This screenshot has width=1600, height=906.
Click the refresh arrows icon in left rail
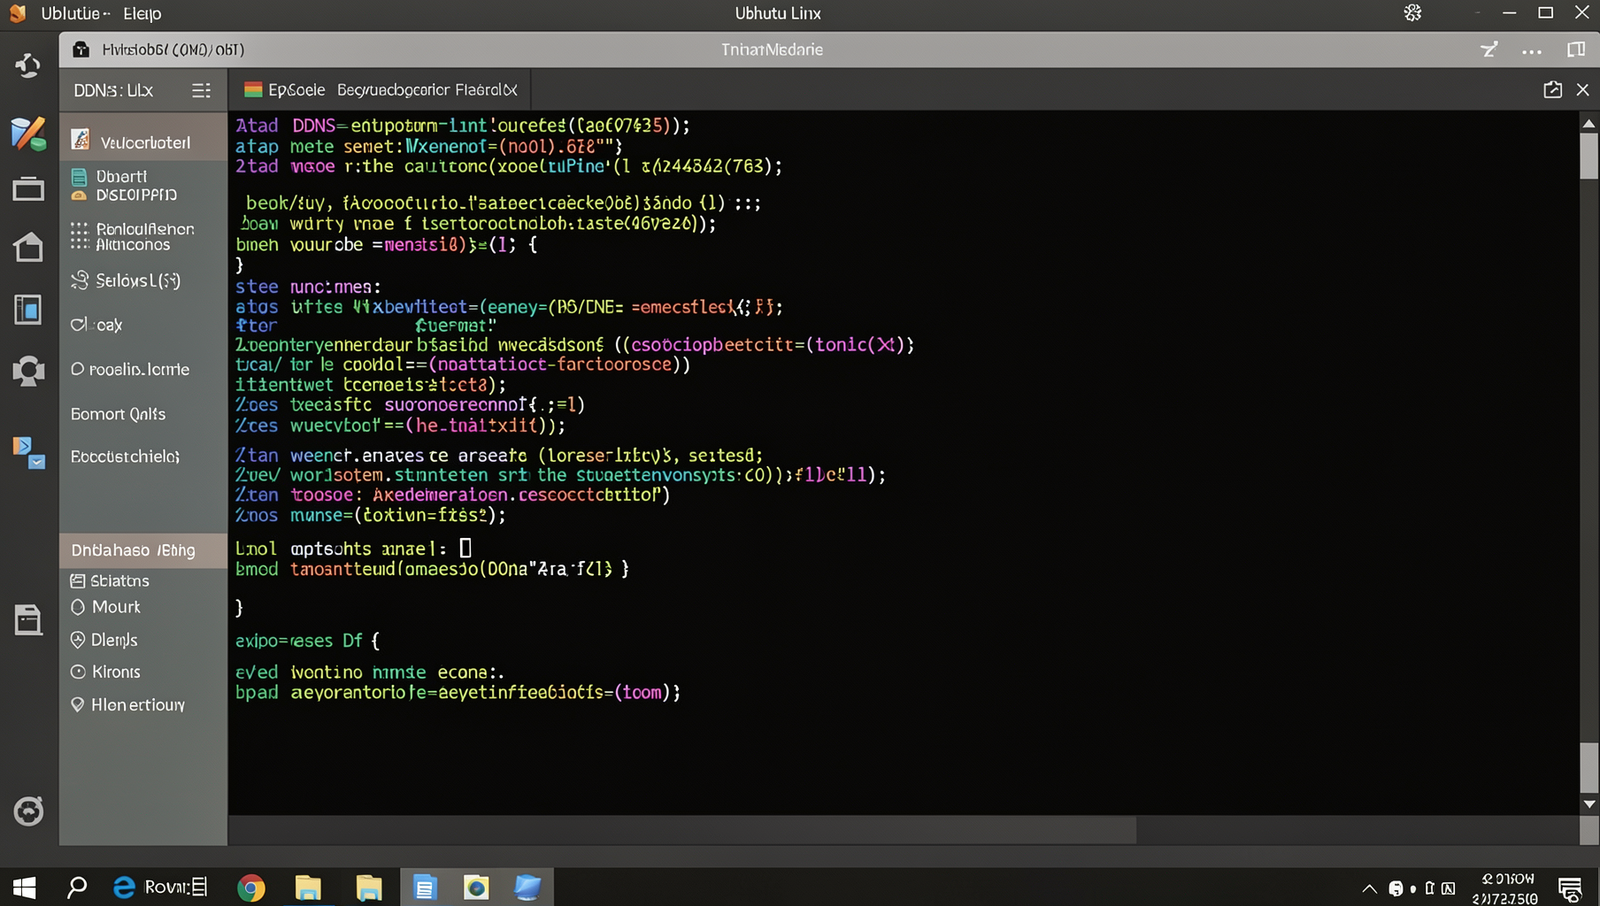click(28, 66)
